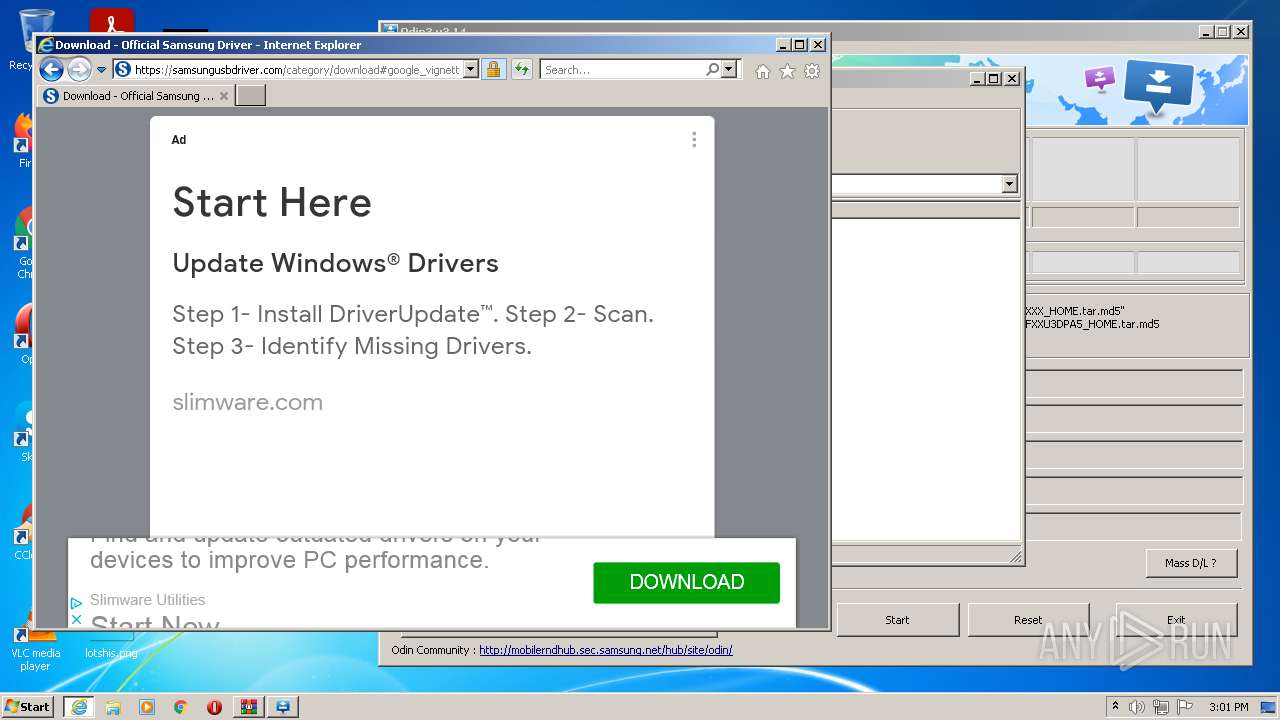Click the Internet Explorer taskbar icon
The height and width of the screenshot is (720, 1280).
click(79, 706)
